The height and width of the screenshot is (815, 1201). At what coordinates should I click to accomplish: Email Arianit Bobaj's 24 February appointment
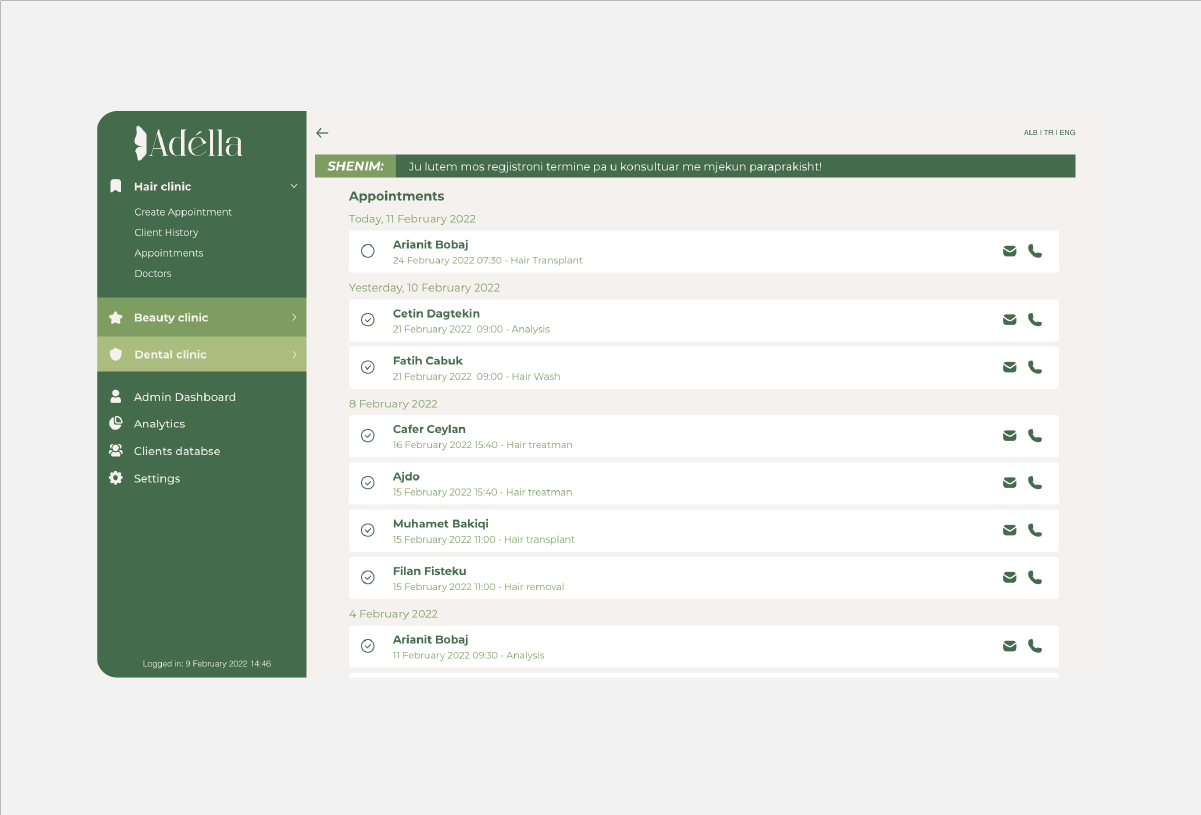tap(1010, 251)
